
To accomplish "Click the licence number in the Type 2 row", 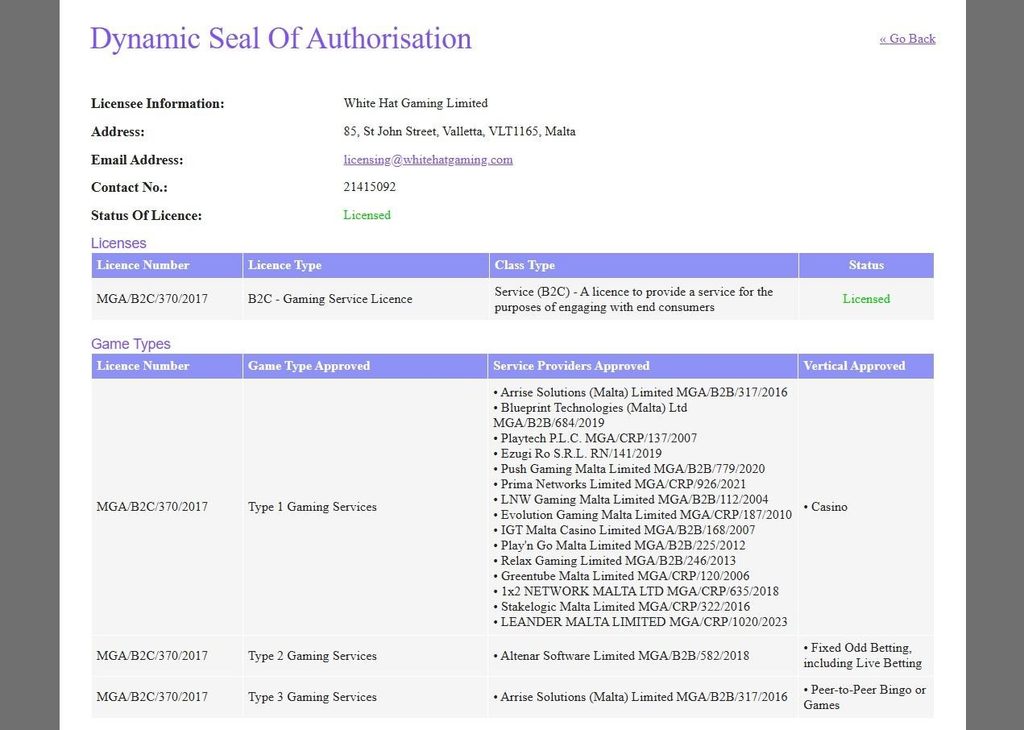I will pos(152,656).
